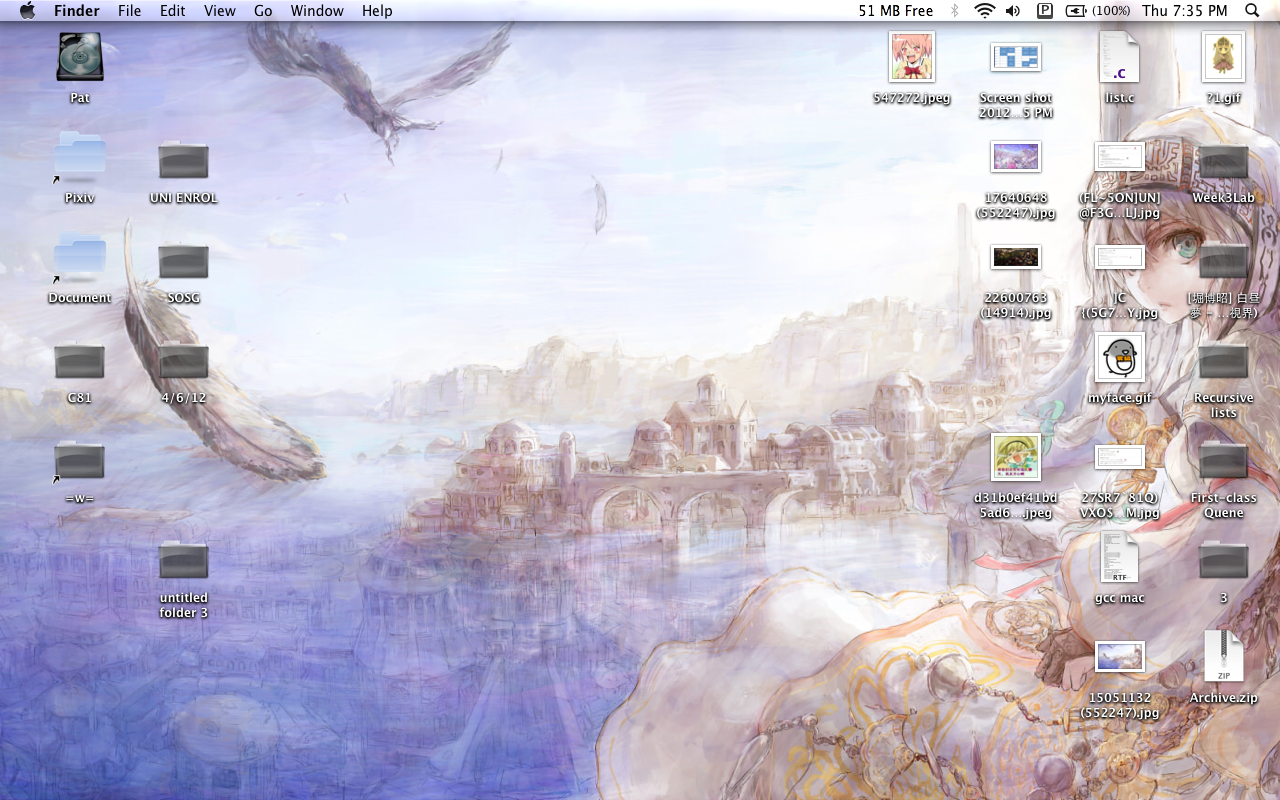Select the 15051132 (552247).jpg file
The image size is (1280, 800).
pos(1120,657)
